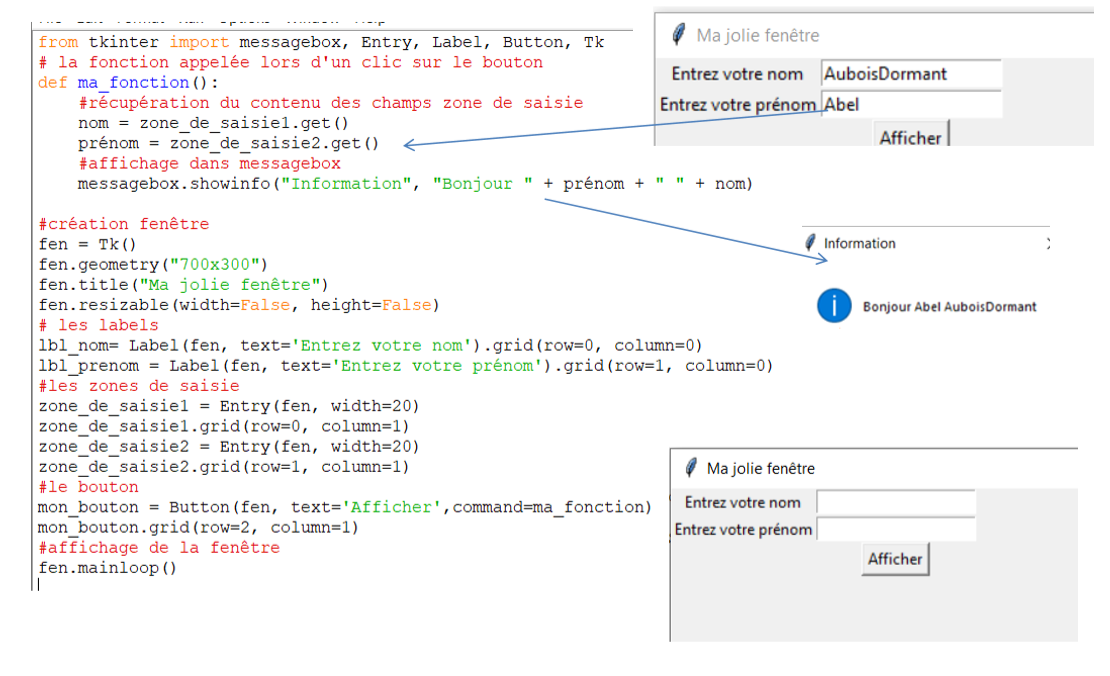This screenshot has height=676, width=1110.
Task: Click the "def ma_fonction():" line in the editor
Action: point(128,82)
